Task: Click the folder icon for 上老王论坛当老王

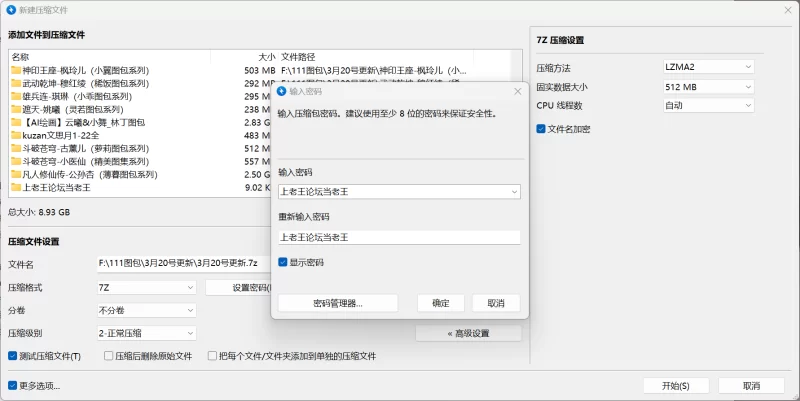Action: (x=16, y=187)
